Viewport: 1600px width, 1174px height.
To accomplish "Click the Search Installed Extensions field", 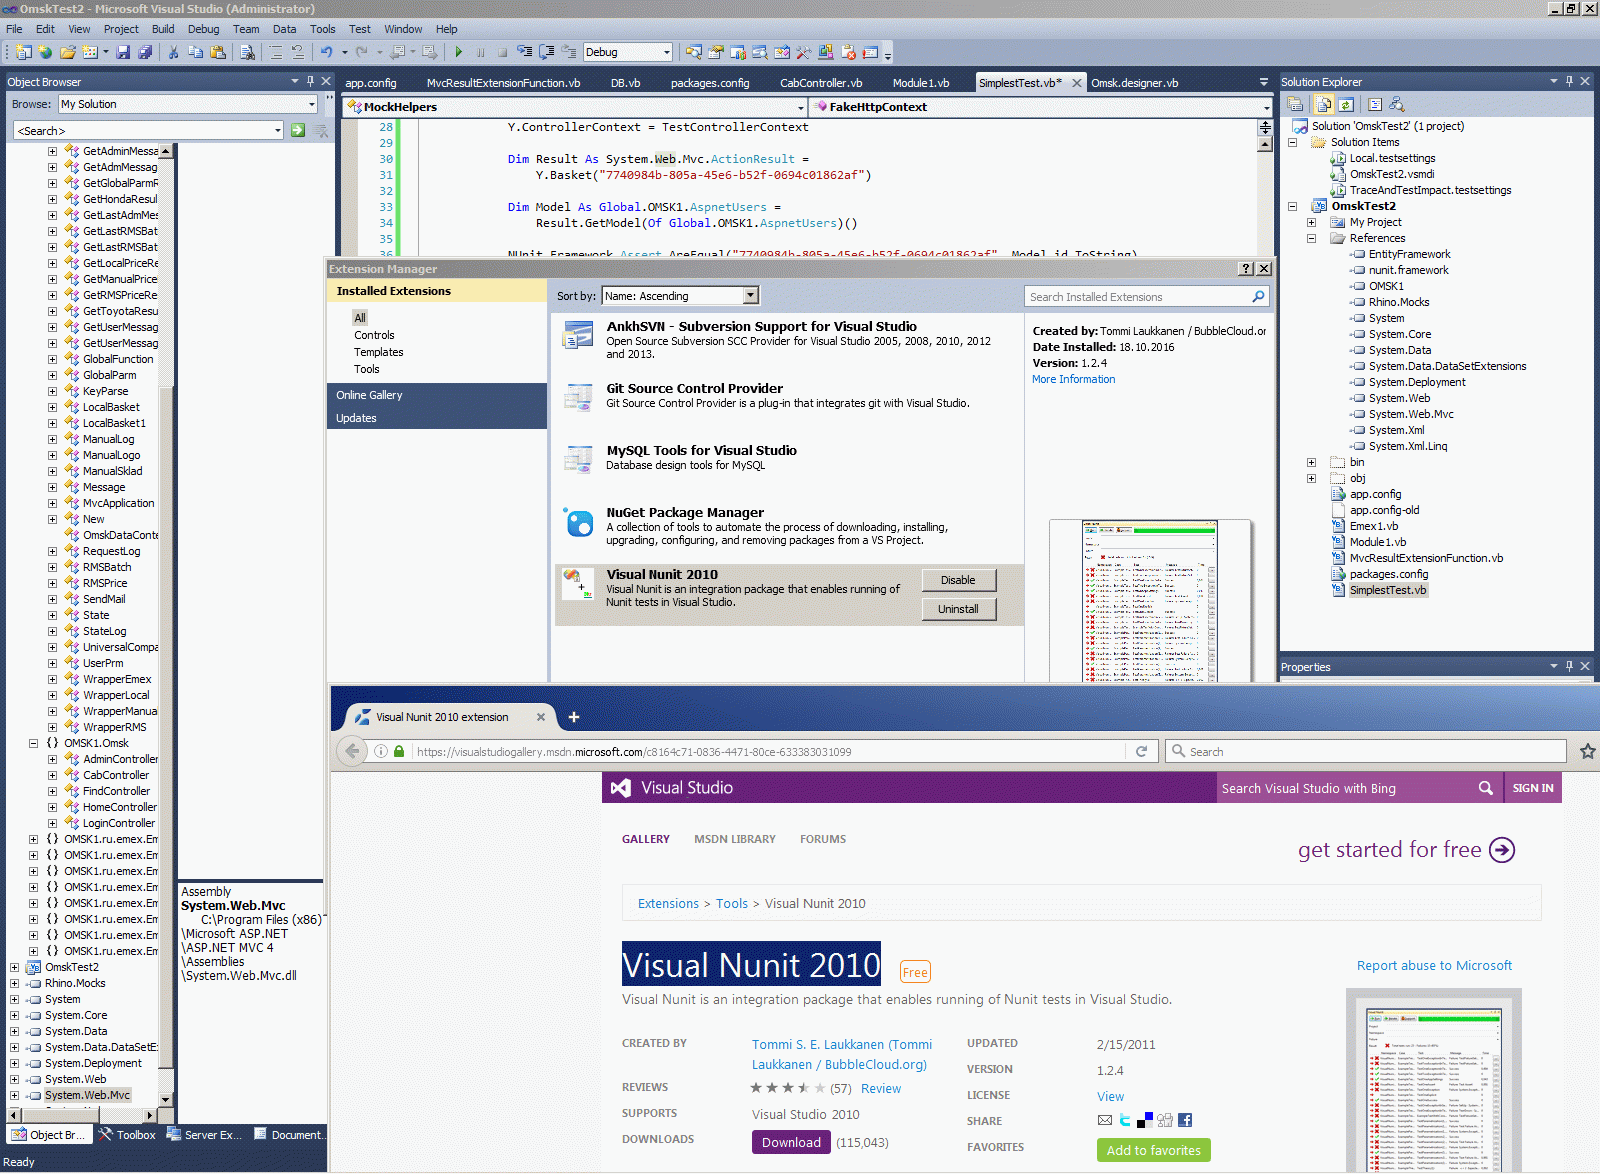I will [1137, 296].
